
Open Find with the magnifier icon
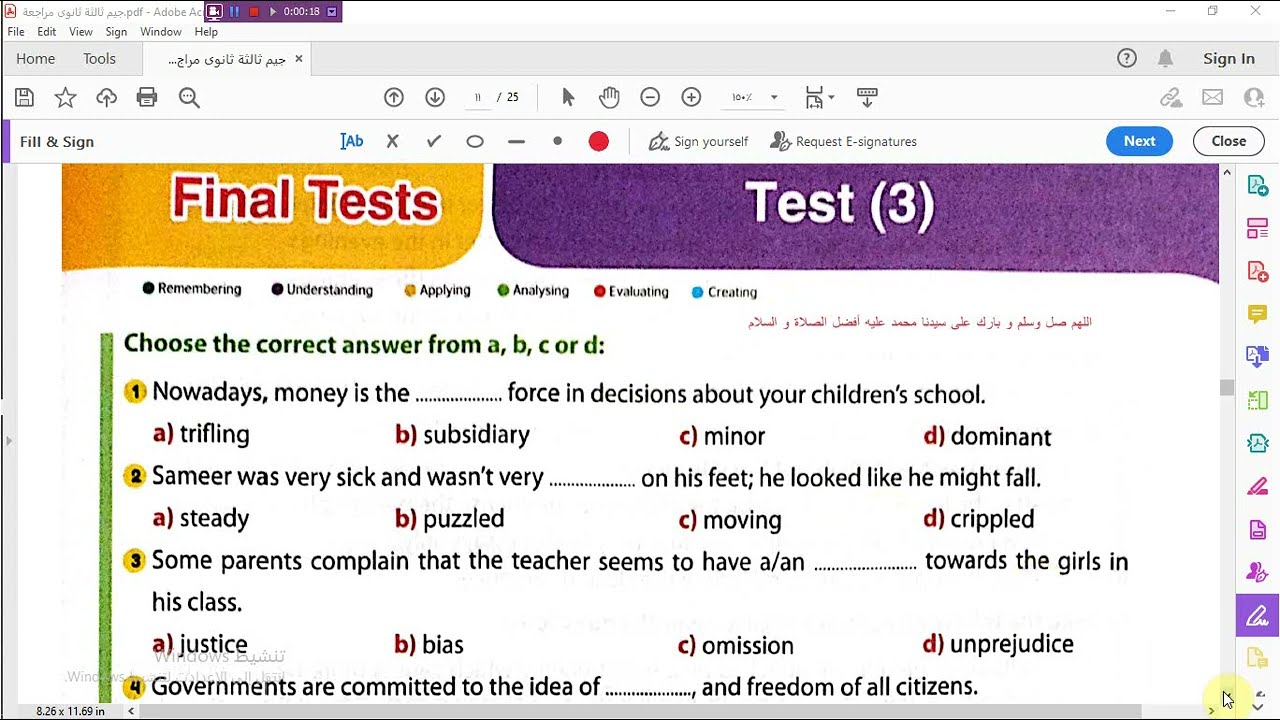[x=189, y=97]
